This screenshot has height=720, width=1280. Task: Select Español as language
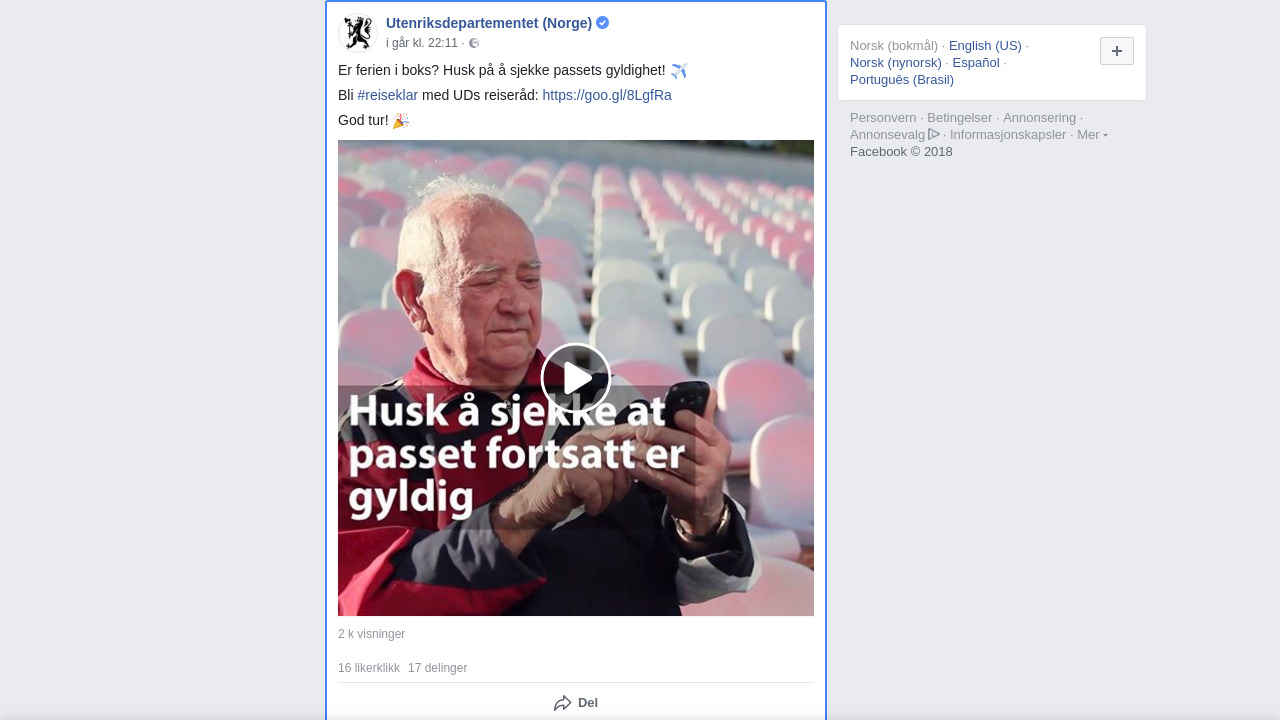tap(976, 63)
